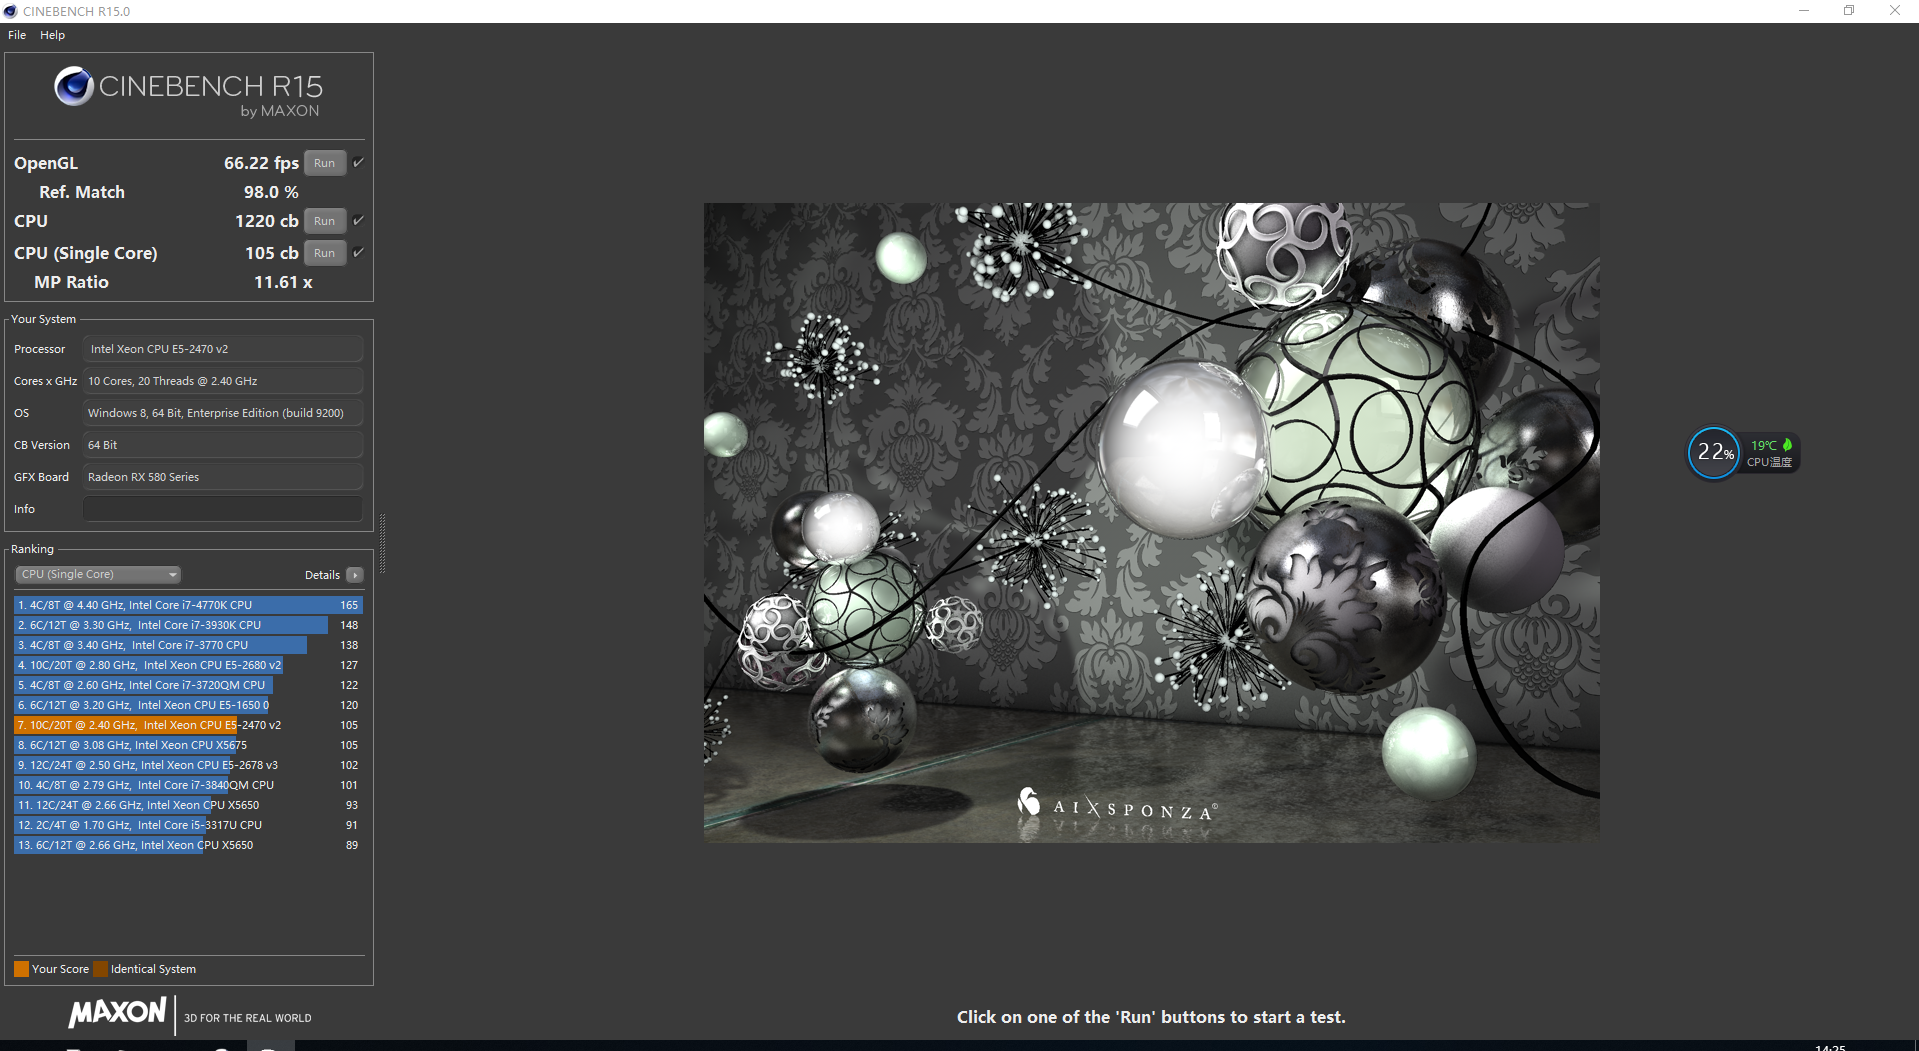Click the '3D FOR THE REAL WORLD' tagline
1919x1051 pixels.
tap(248, 1018)
